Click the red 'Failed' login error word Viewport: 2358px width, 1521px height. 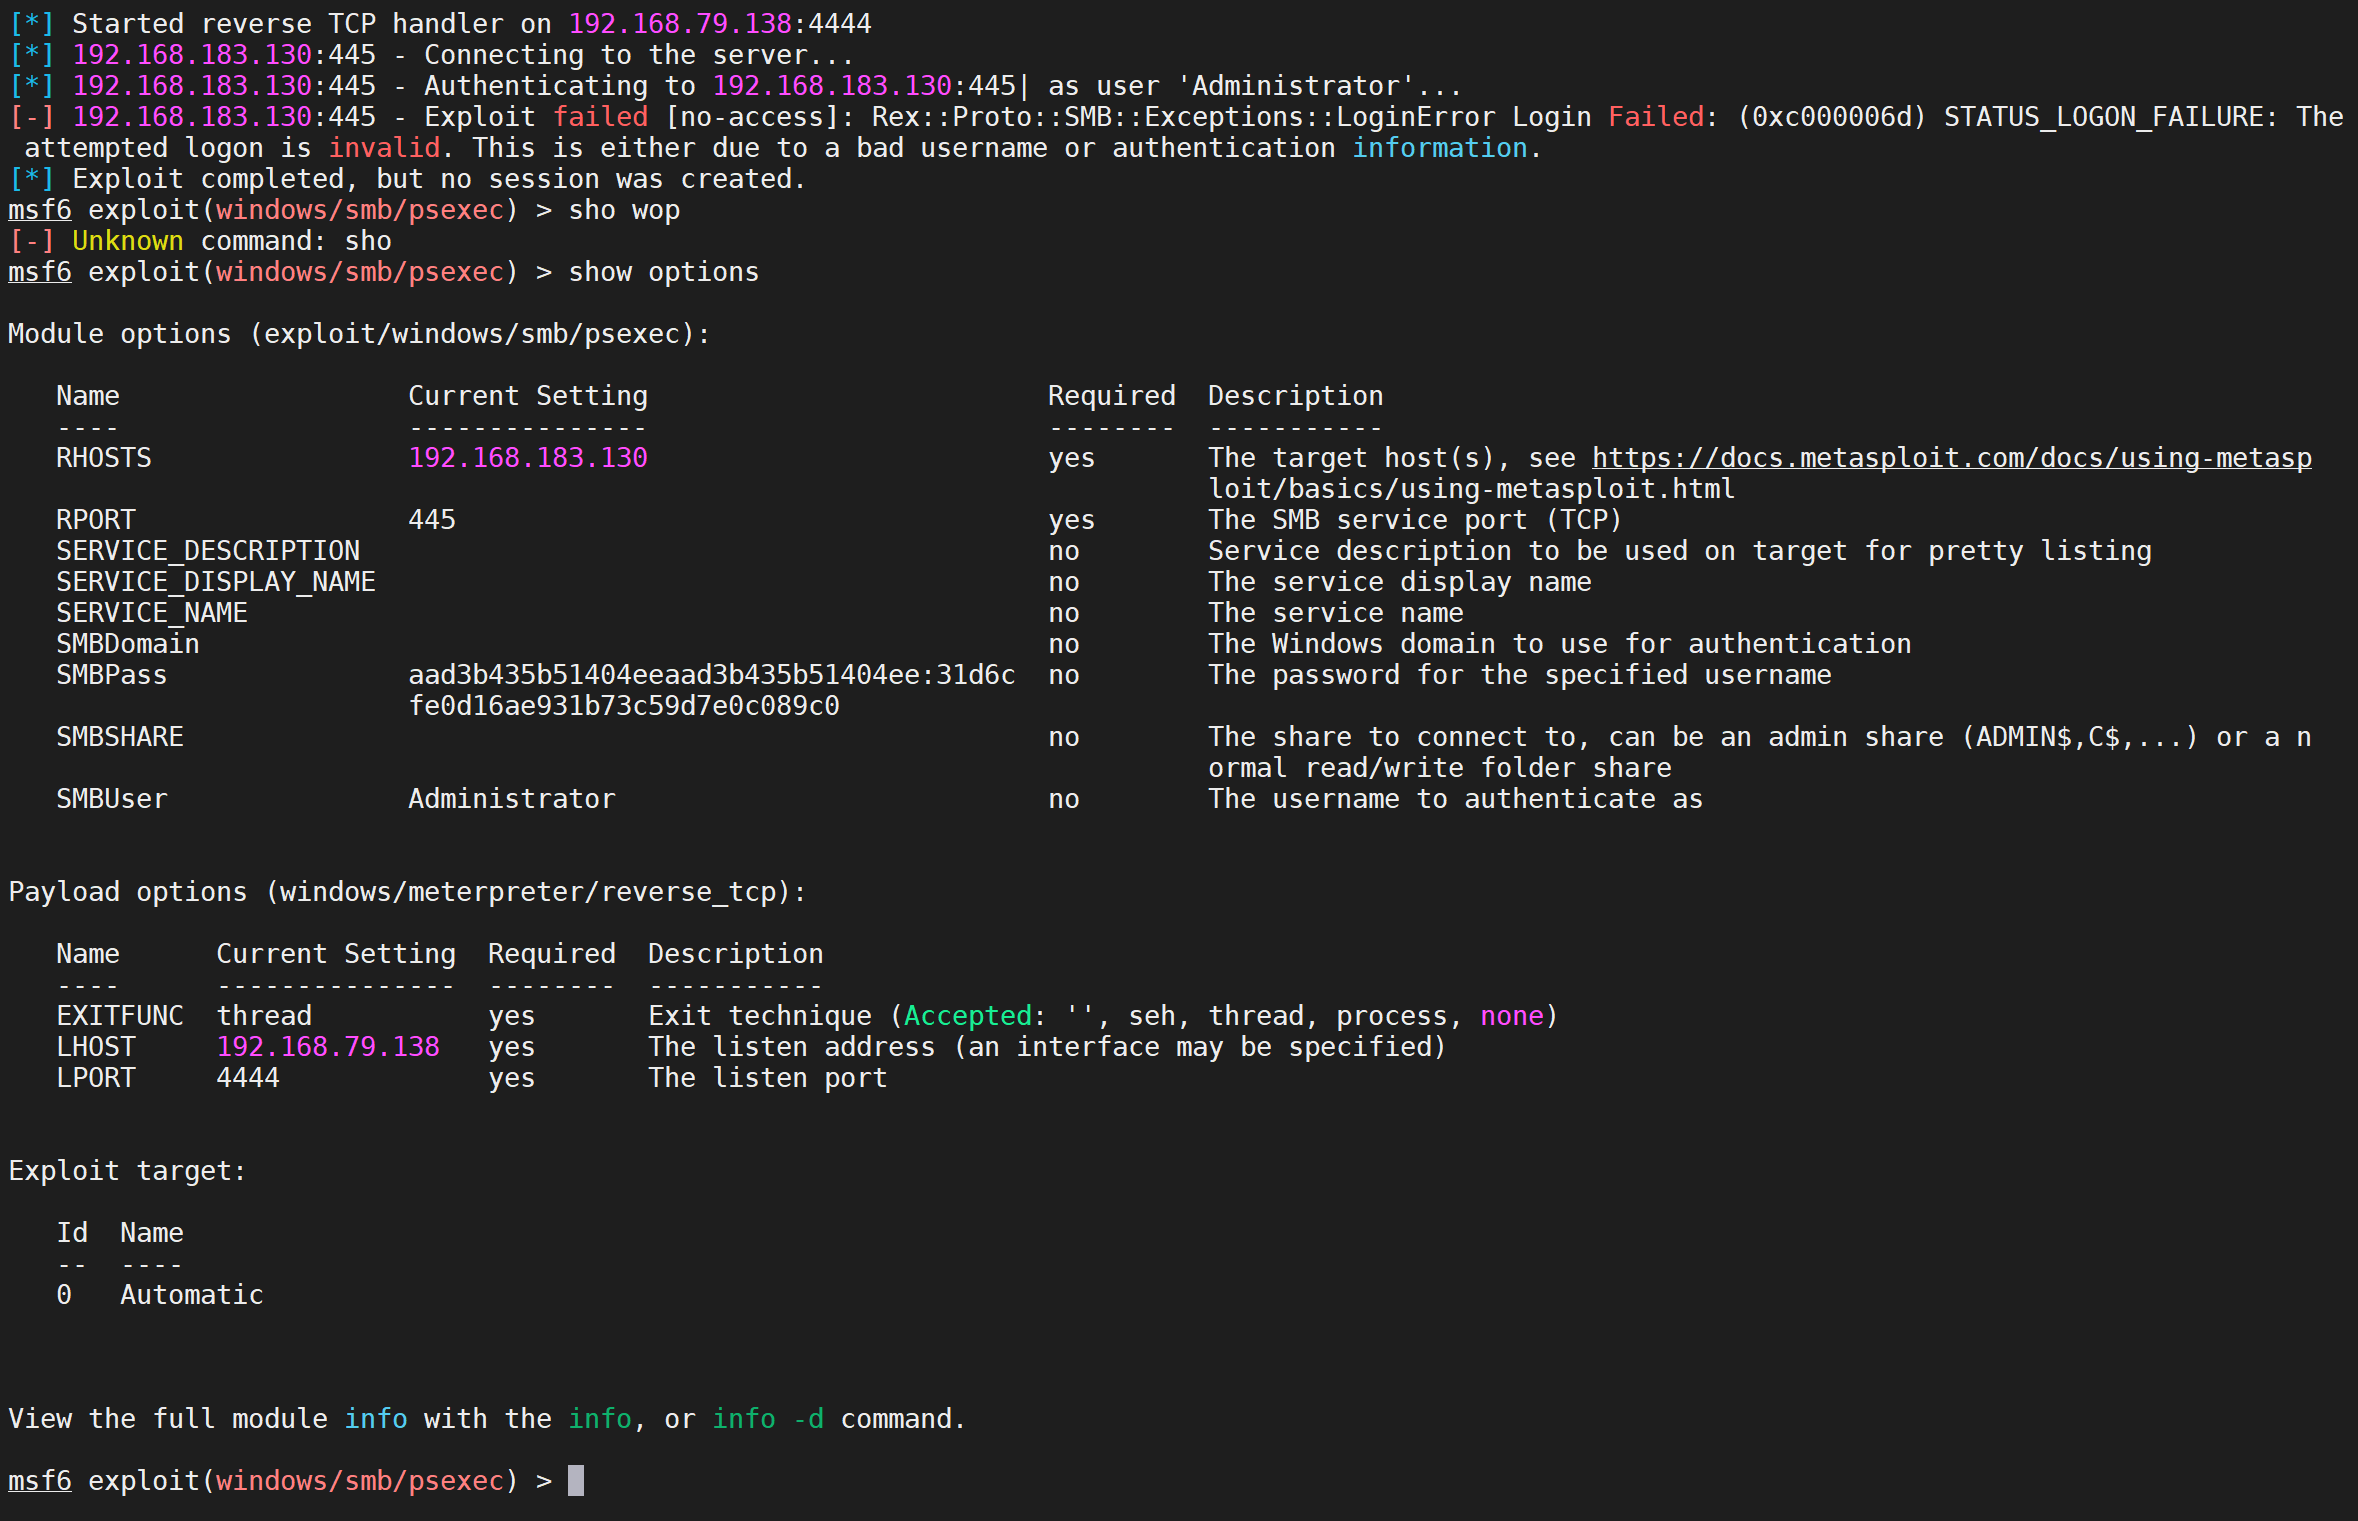1655,117
